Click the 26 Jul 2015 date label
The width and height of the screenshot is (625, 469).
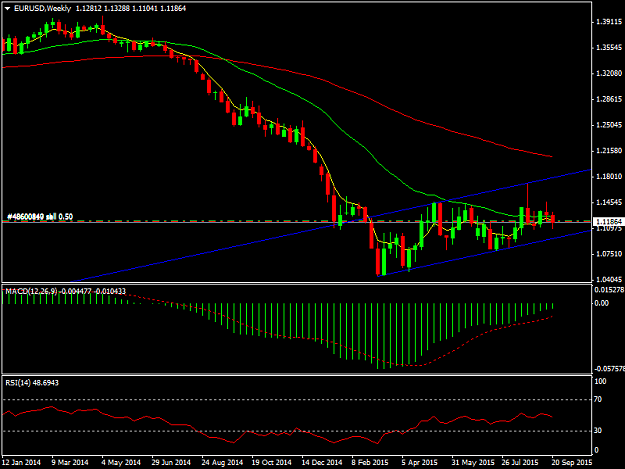520,462
